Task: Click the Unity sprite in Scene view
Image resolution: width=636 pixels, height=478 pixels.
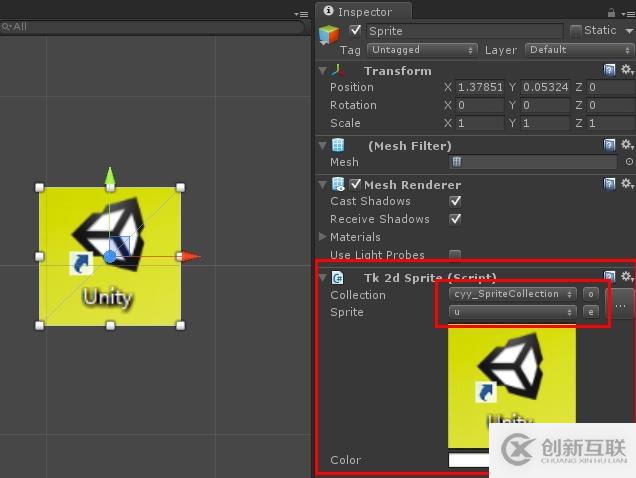Action: pos(110,256)
